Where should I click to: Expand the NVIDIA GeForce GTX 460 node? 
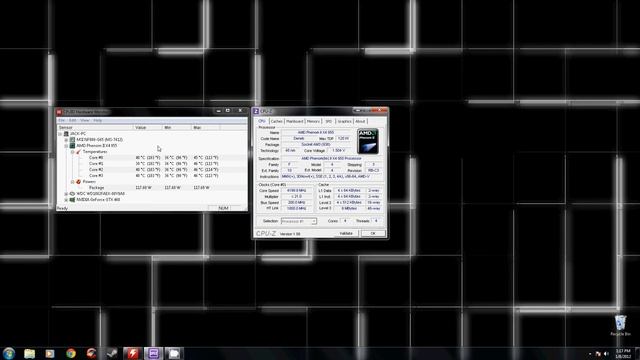coord(66,200)
